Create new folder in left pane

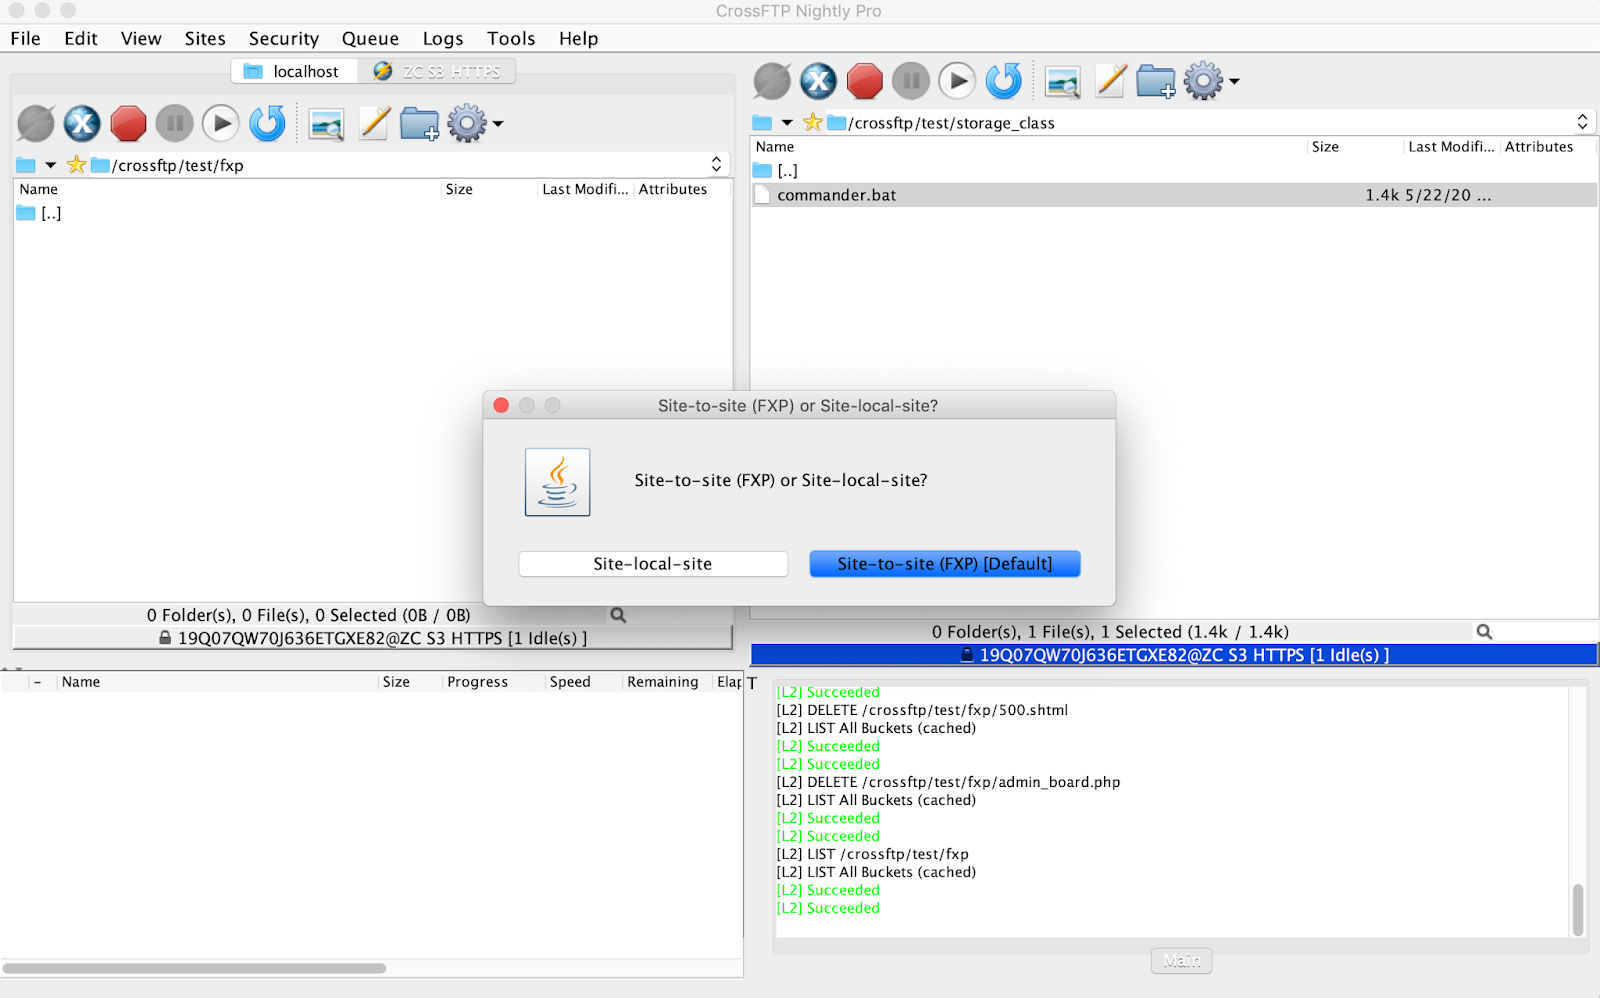(420, 124)
